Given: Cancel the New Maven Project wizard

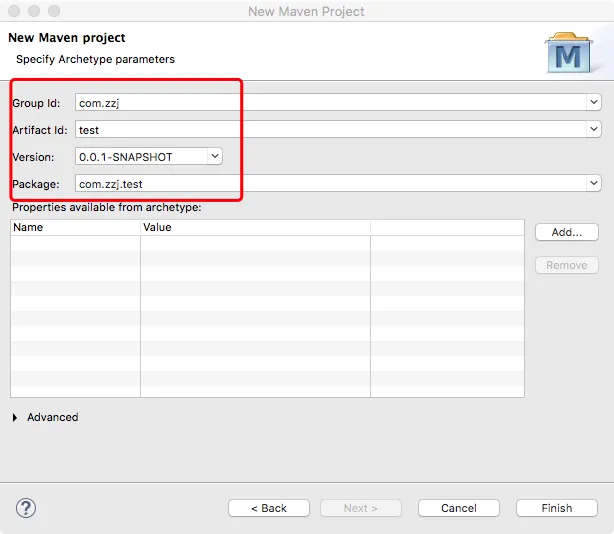Looking at the screenshot, I should pyautogui.click(x=459, y=508).
